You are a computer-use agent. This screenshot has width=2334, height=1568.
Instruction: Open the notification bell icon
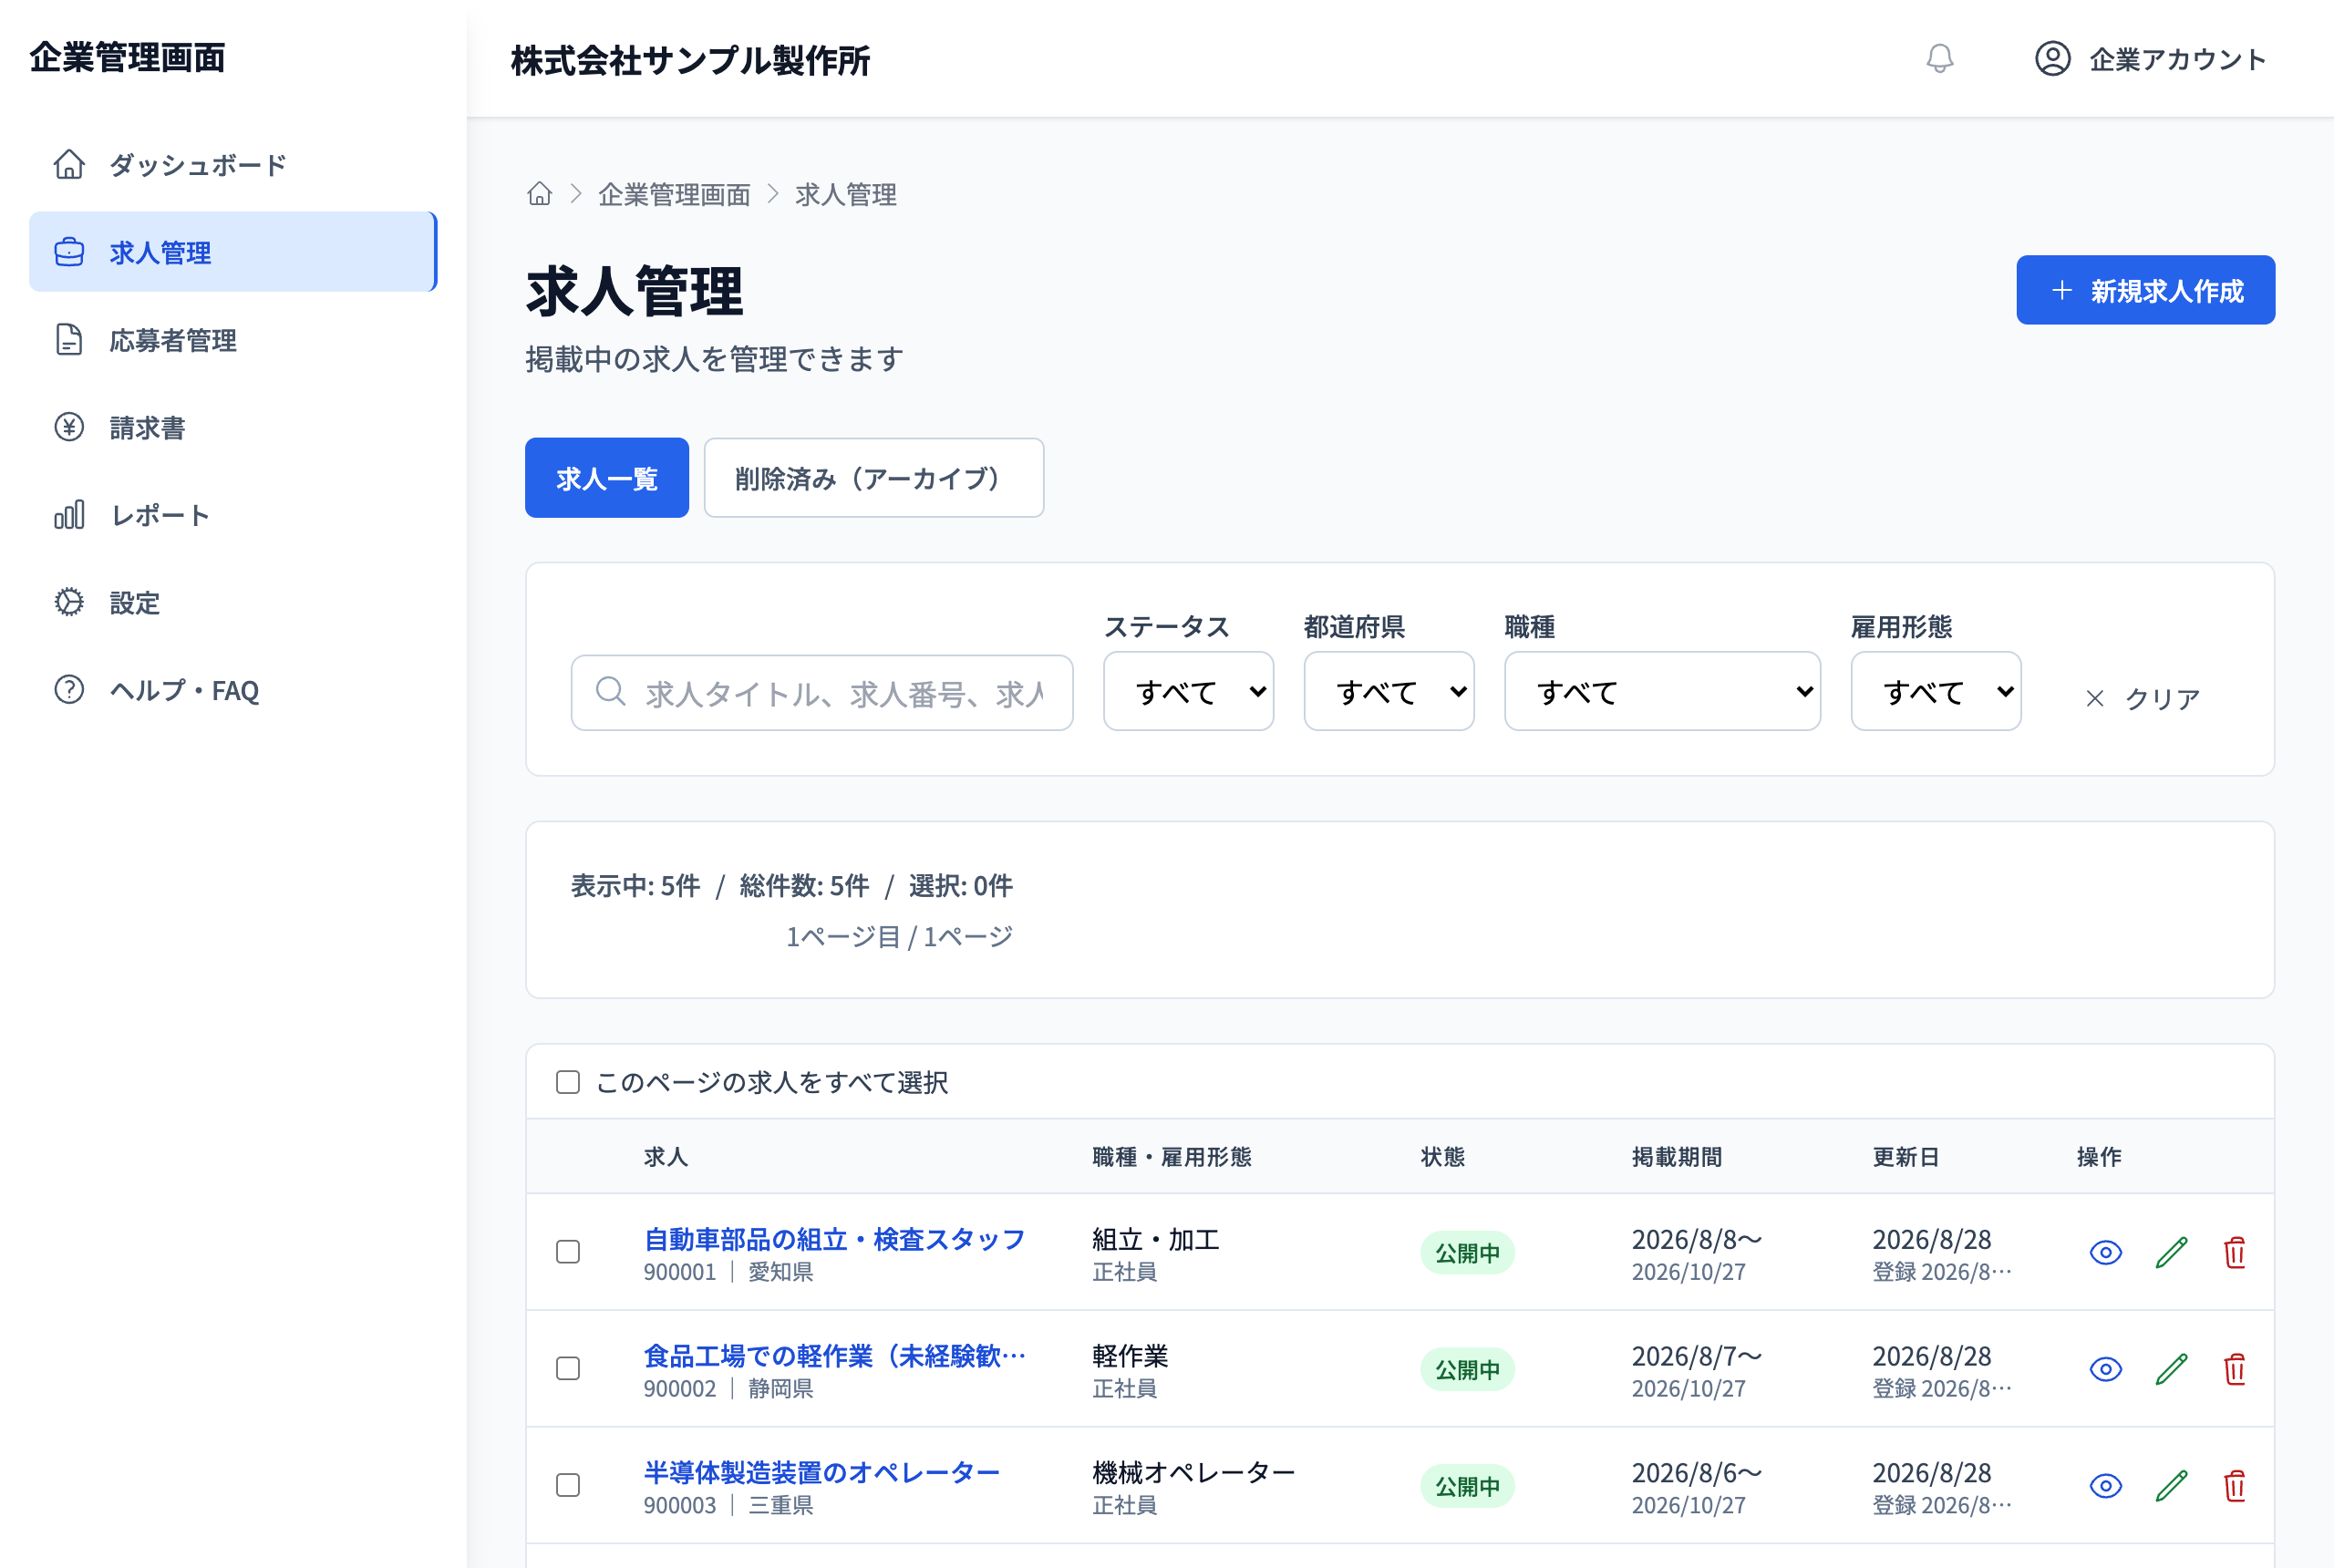pyautogui.click(x=1939, y=58)
